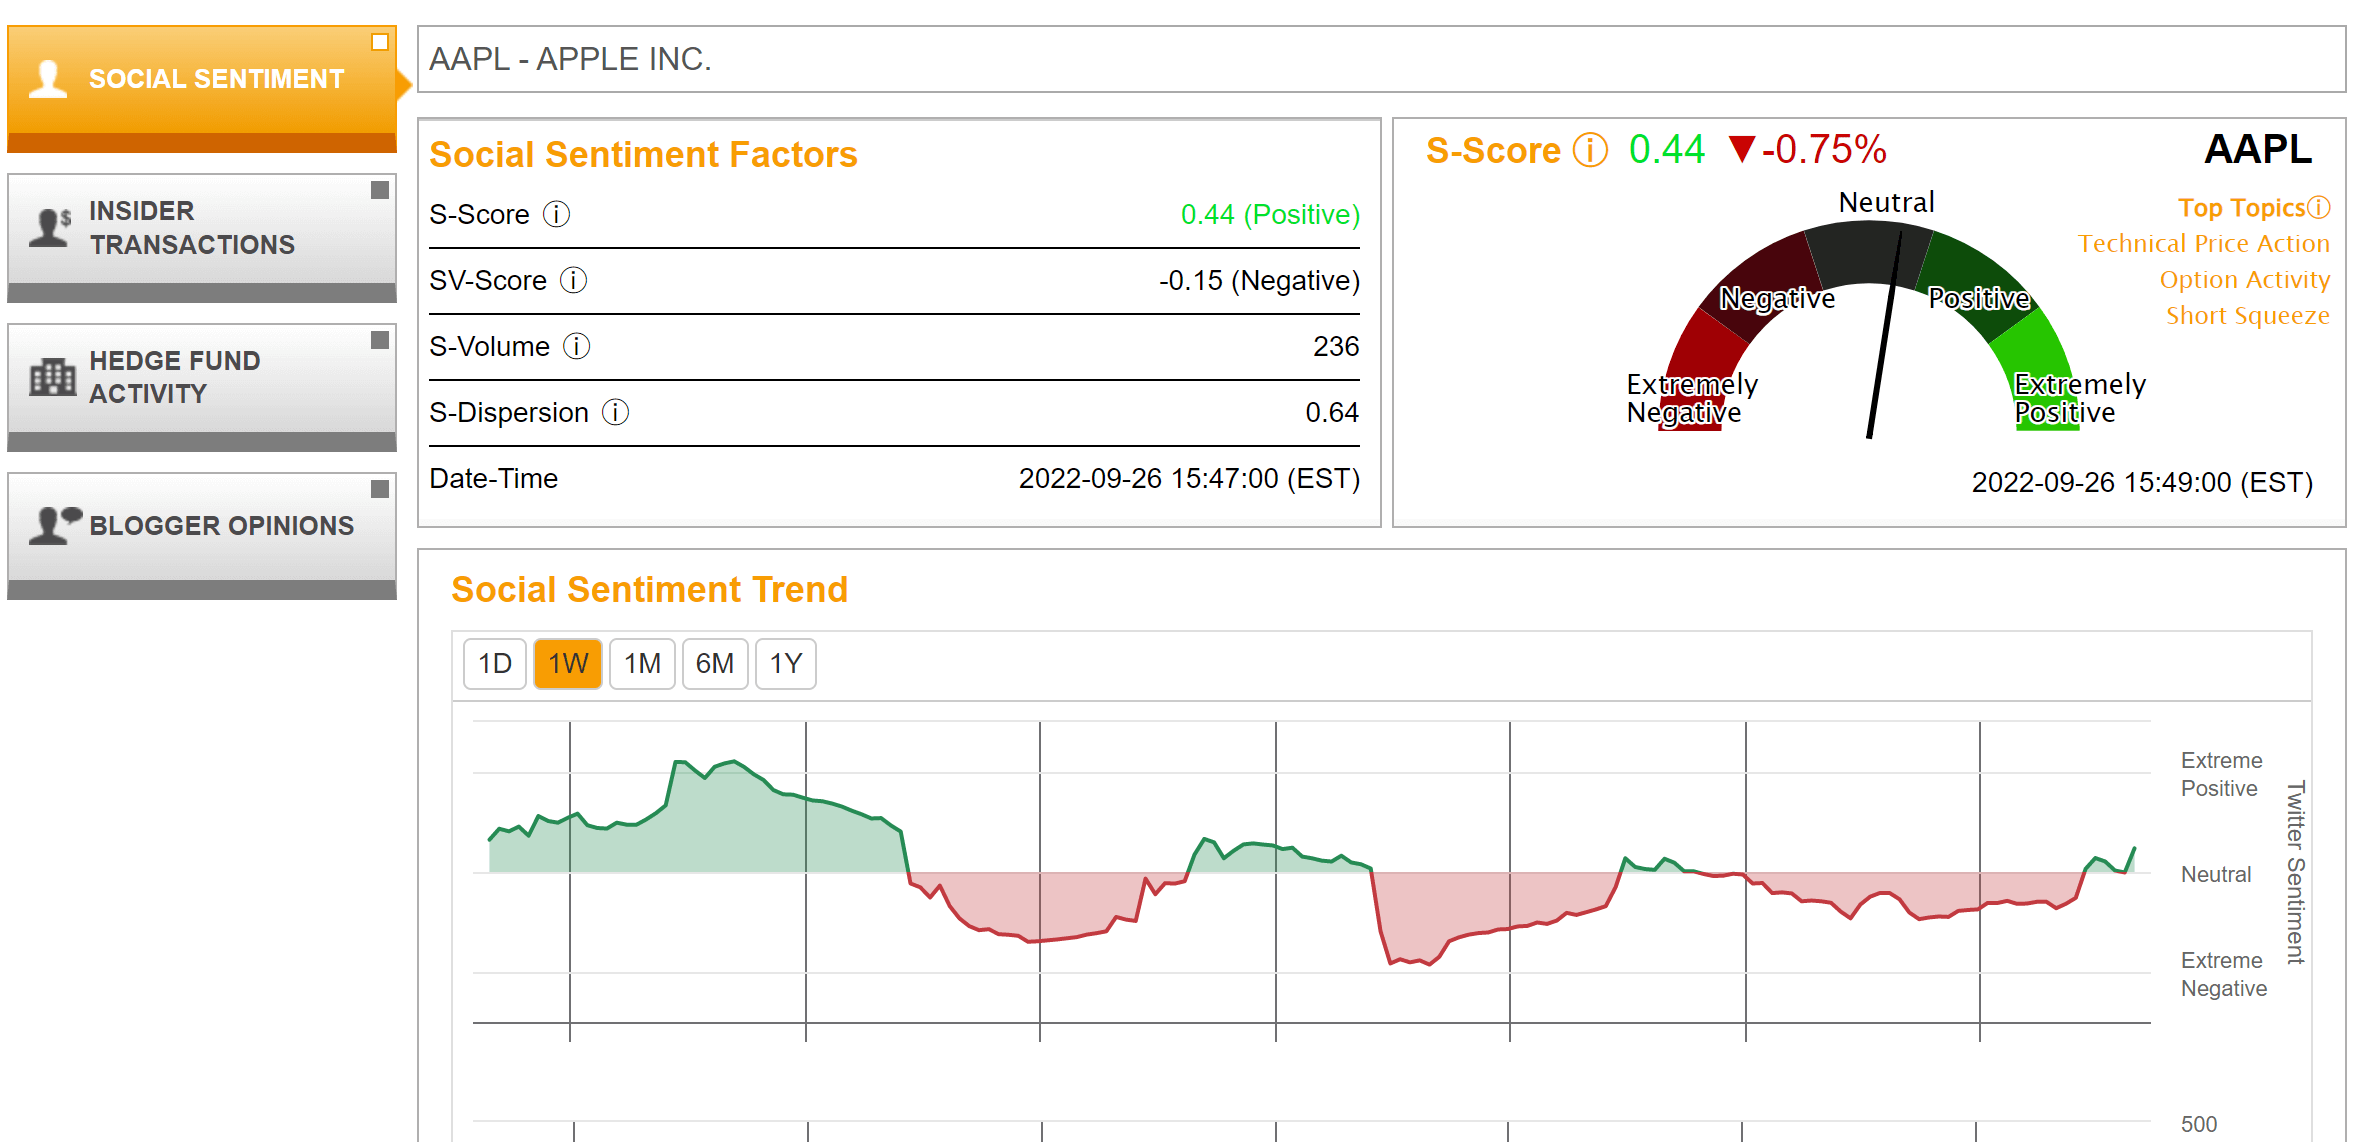The height and width of the screenshot is (1142, 2364).
Task: Open info icon beside S-Volume
Action: coord(576,346)
